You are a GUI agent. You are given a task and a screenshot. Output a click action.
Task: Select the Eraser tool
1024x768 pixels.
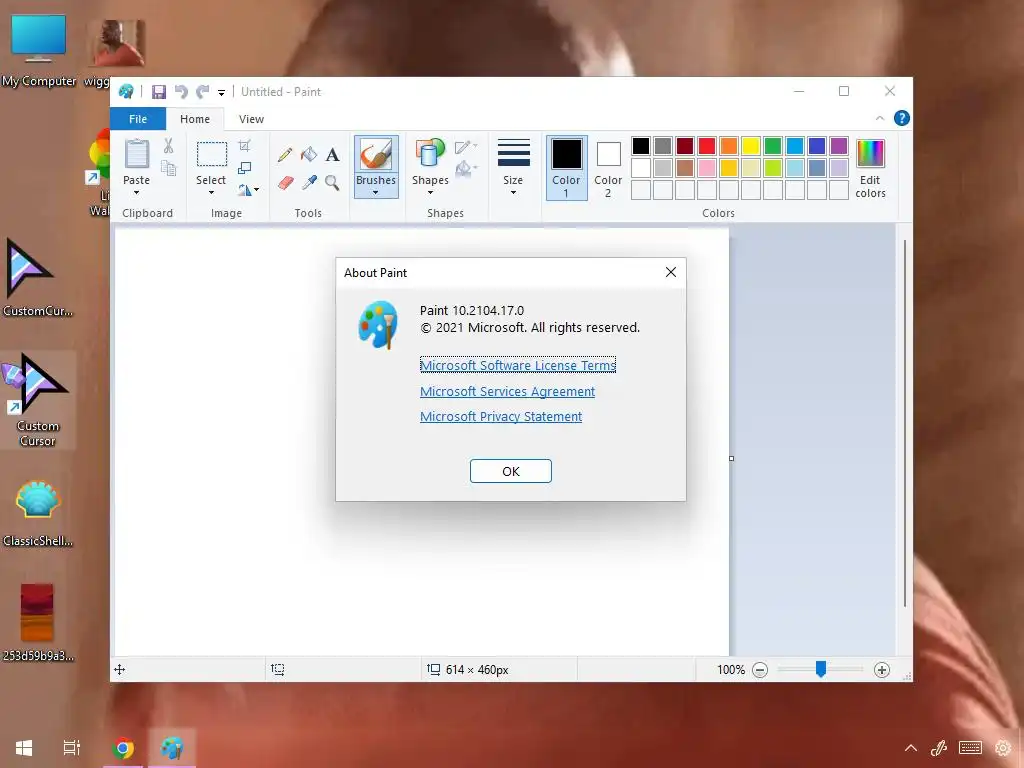pyautogui.click(x=285, y=183)
